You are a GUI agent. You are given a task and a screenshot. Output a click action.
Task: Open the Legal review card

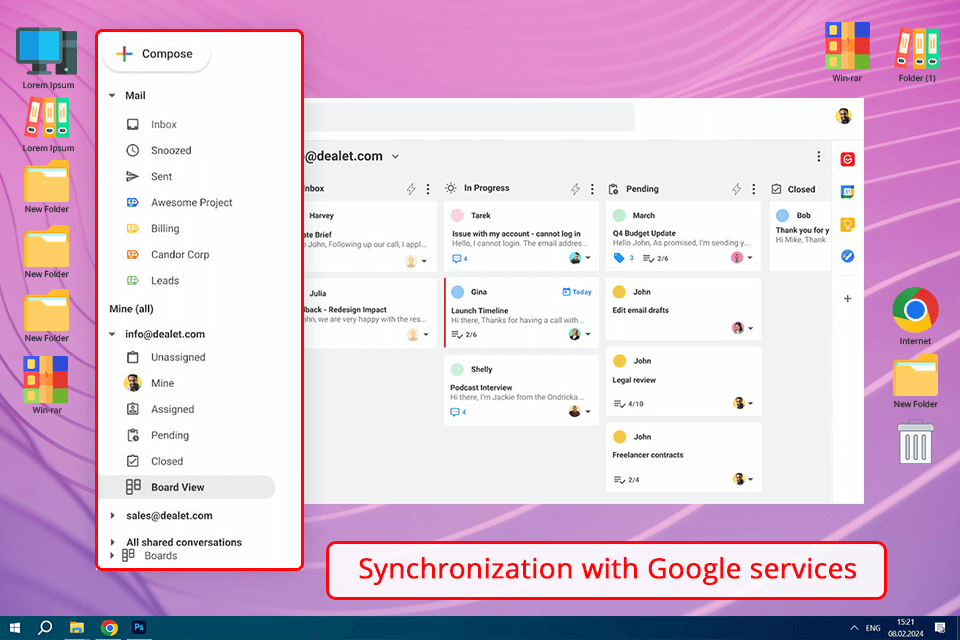tap(683, 381)
